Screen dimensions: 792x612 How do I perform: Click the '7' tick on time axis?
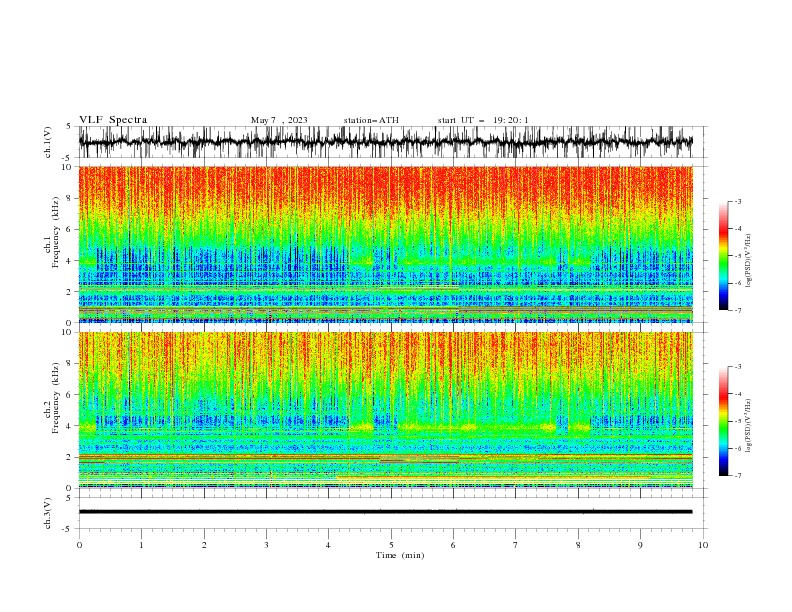click(x=516, y=545)
